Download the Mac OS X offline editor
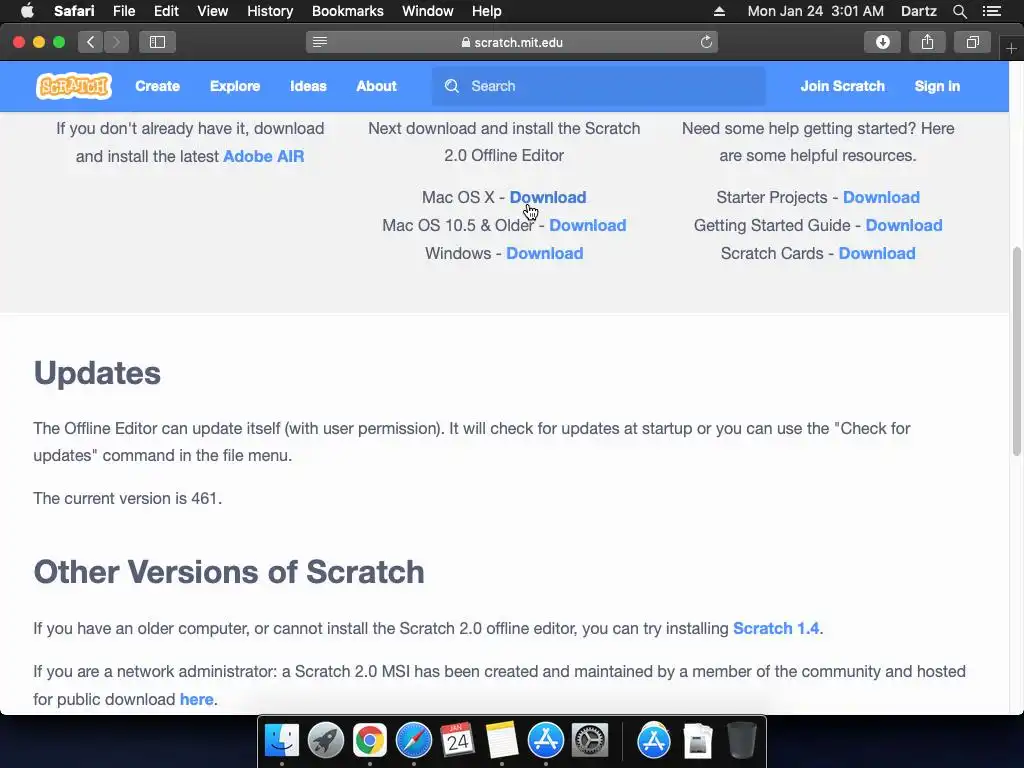 coord(548,197)
